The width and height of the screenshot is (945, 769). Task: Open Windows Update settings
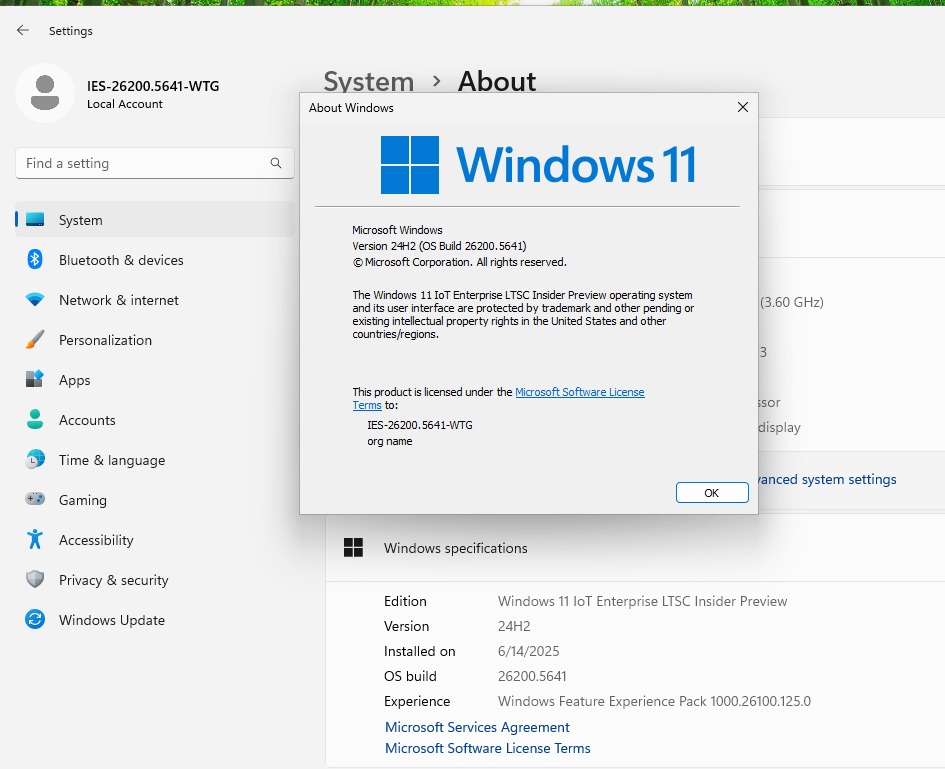point(155,620)
